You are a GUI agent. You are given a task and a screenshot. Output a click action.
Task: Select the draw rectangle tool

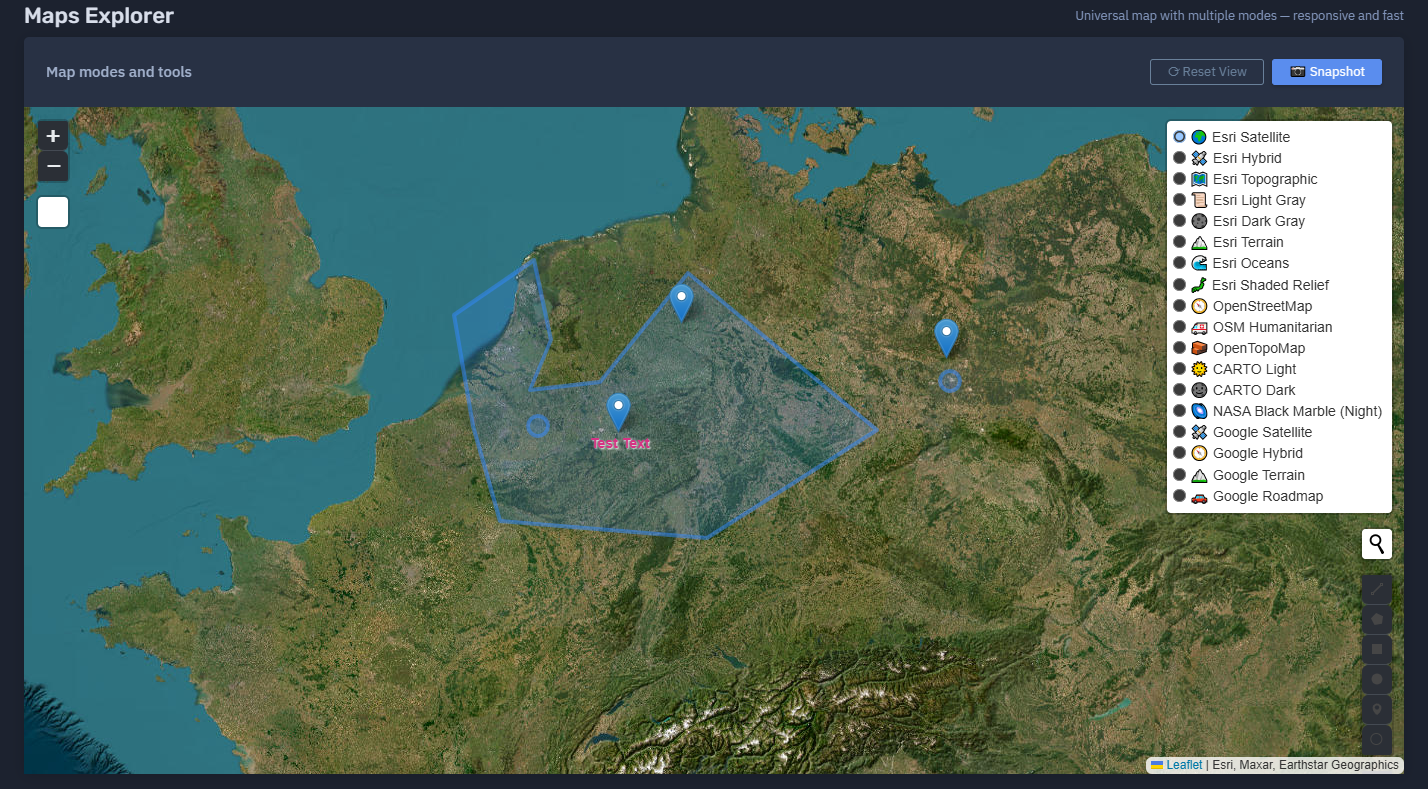point(1376,649)
